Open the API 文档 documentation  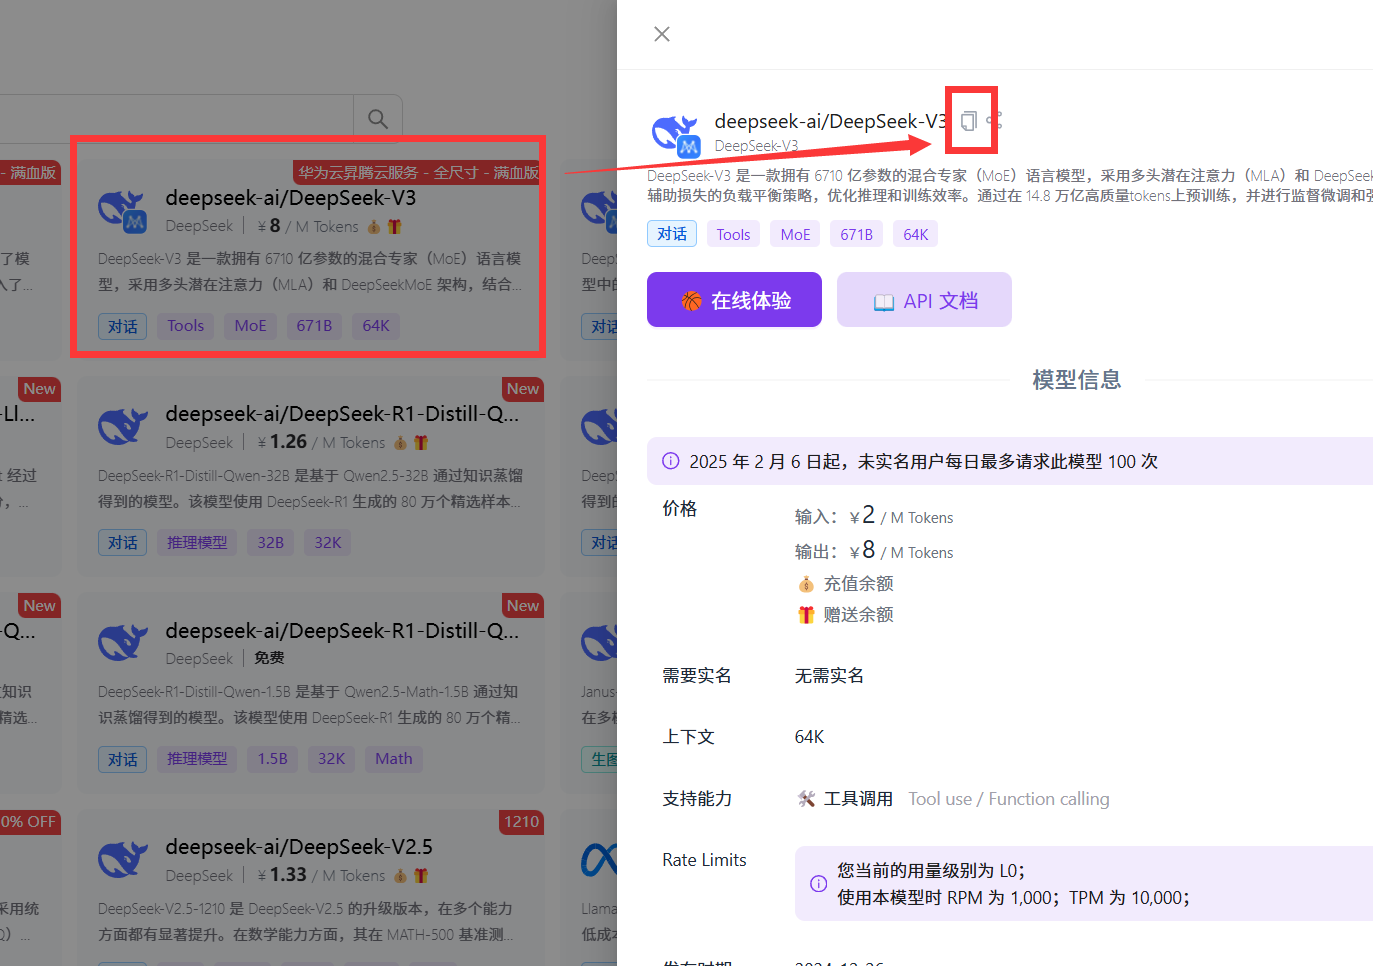click(x=924, y=300)
